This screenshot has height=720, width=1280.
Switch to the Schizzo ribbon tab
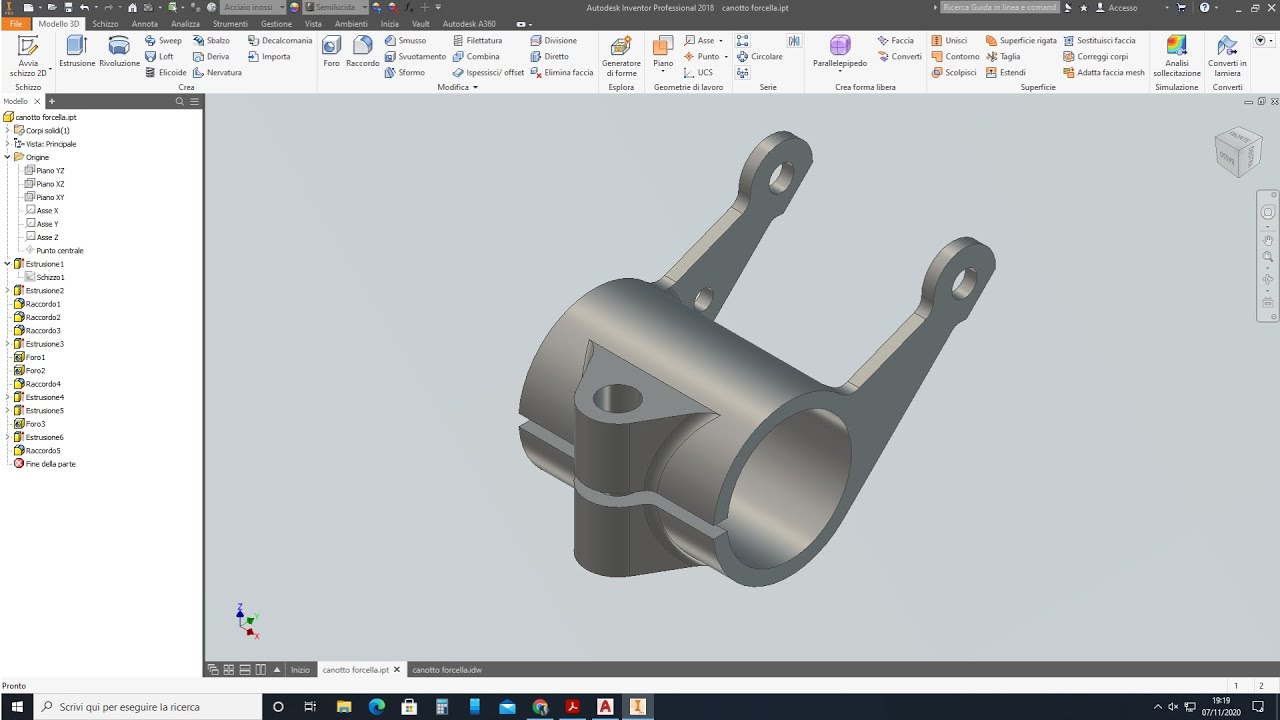click(x=105, y=23)
